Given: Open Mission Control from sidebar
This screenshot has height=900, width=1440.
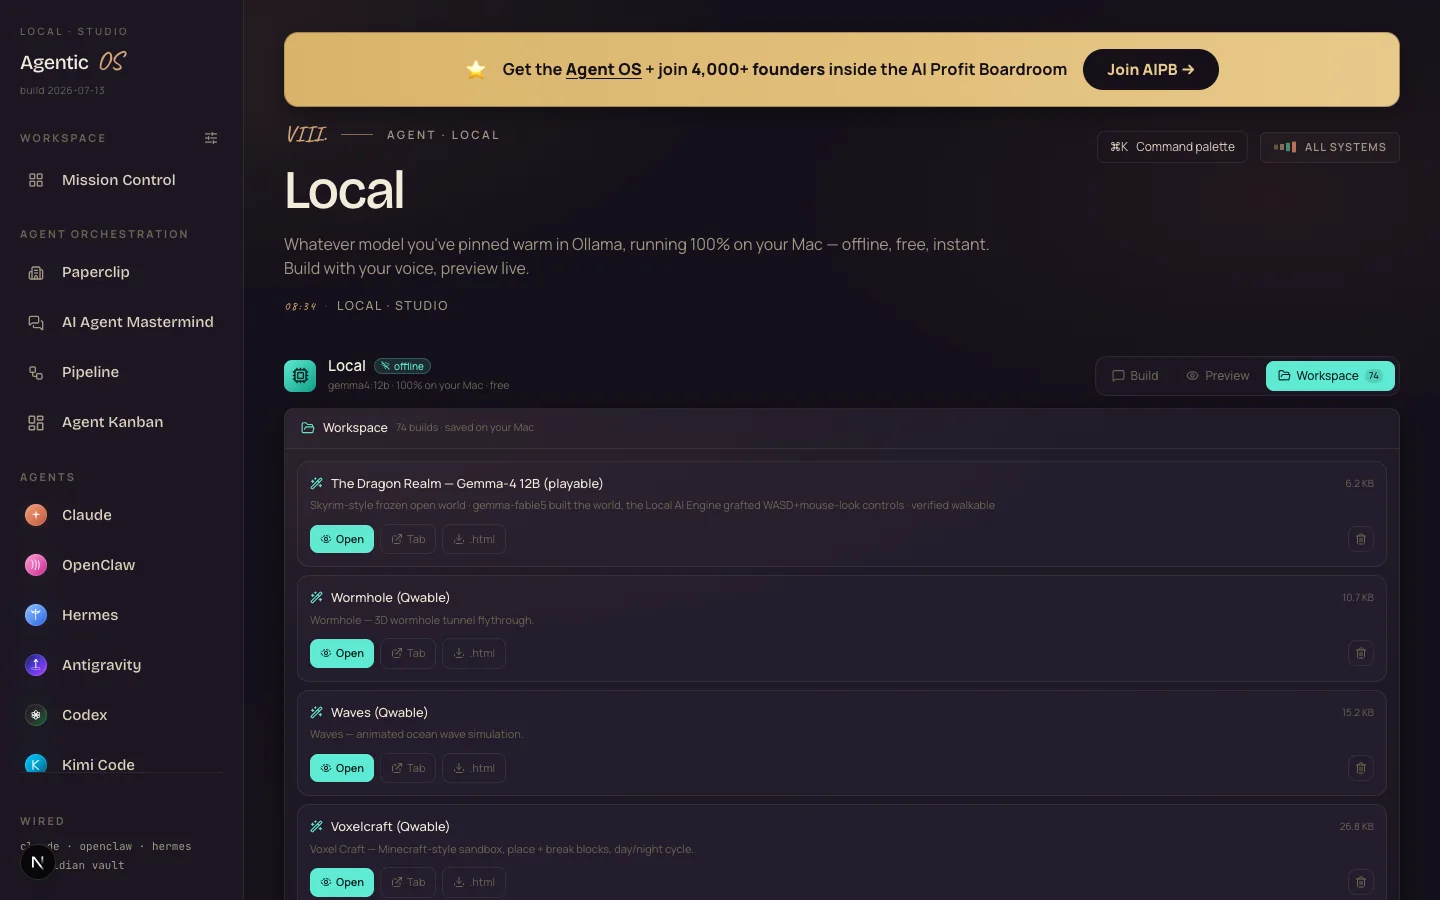Looking at the screenshot, I should [x=121, y=180].
